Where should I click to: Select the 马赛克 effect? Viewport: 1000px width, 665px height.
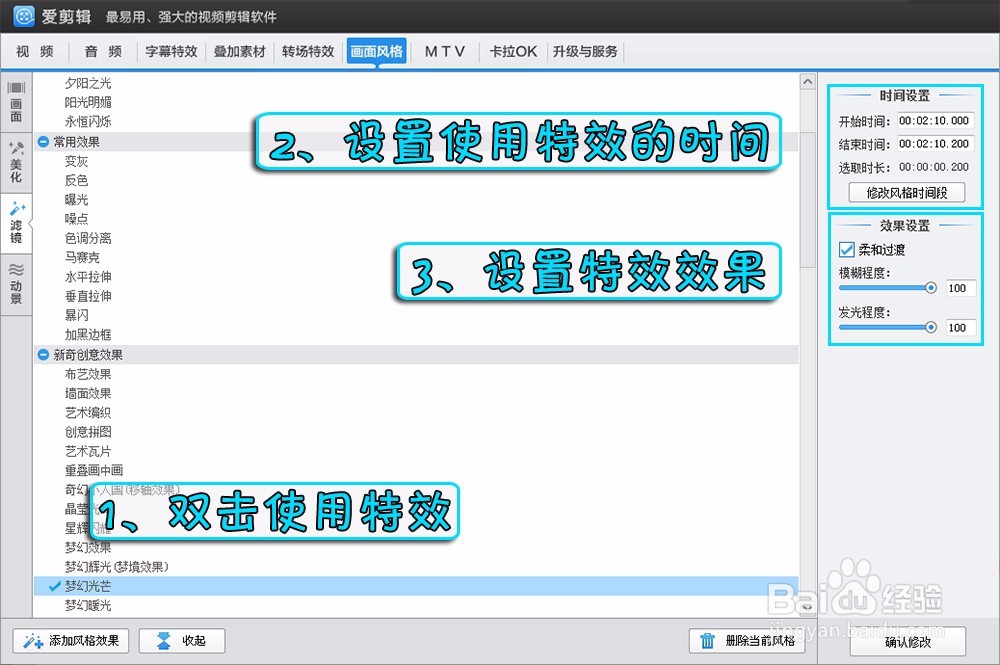pos(82,258)
